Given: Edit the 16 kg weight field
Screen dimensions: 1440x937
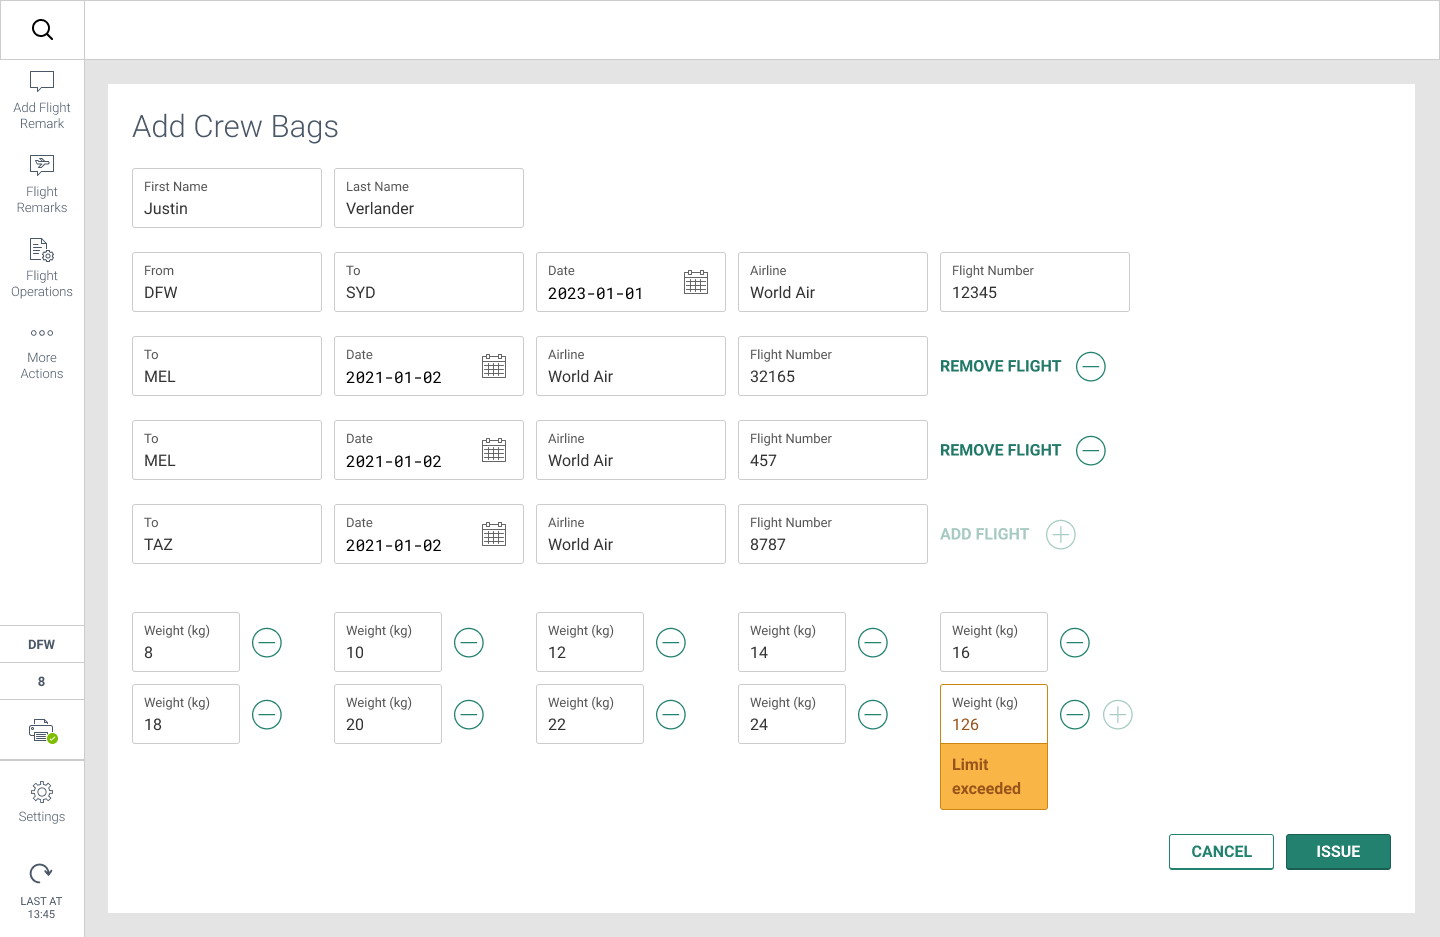Looking at the screenshot, I should (994, 642).
